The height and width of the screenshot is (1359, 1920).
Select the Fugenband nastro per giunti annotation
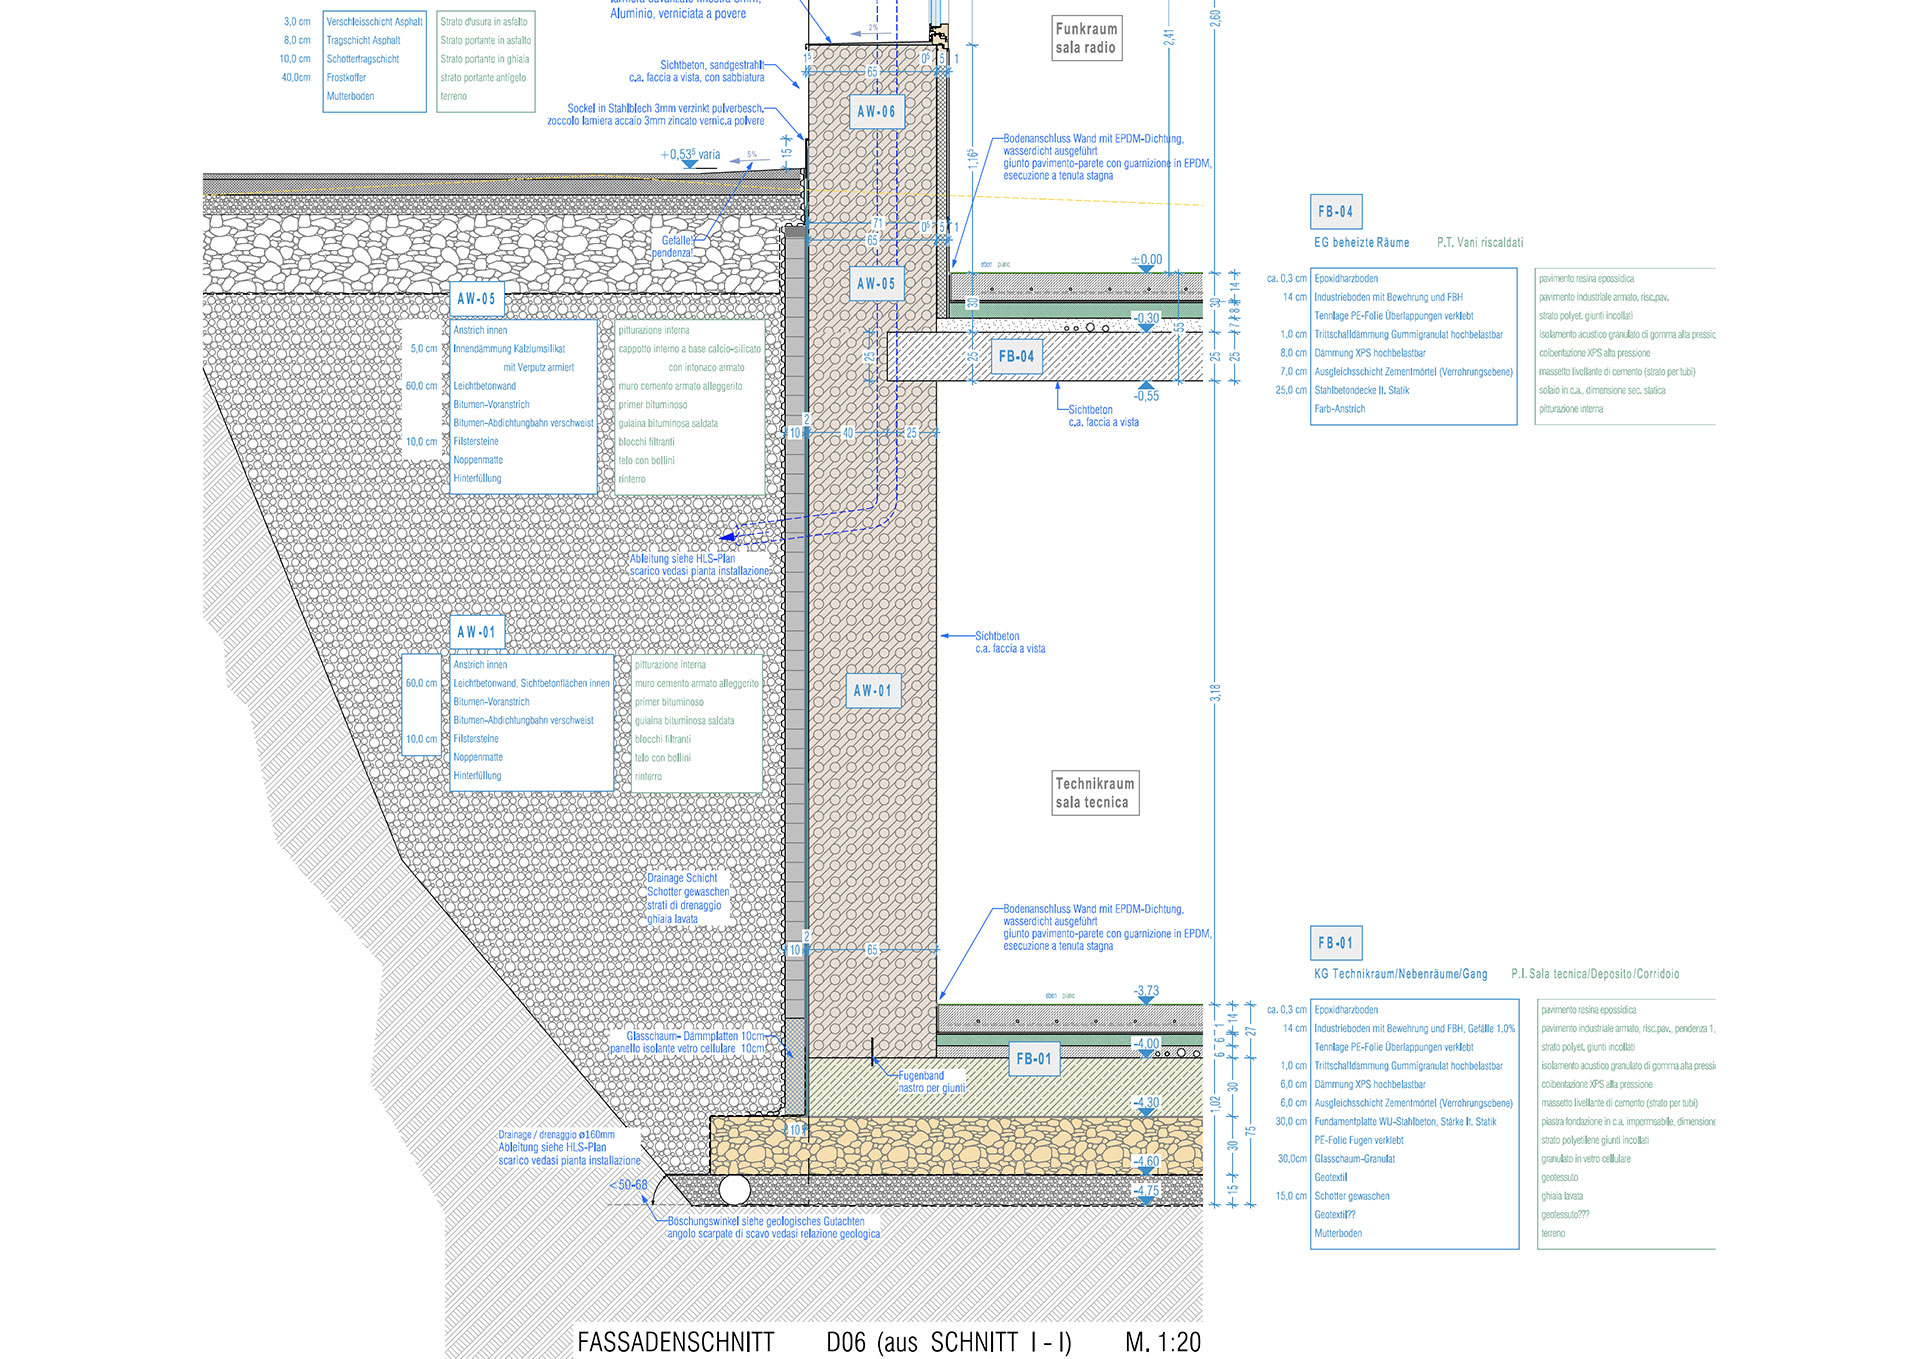(930, 1082)
